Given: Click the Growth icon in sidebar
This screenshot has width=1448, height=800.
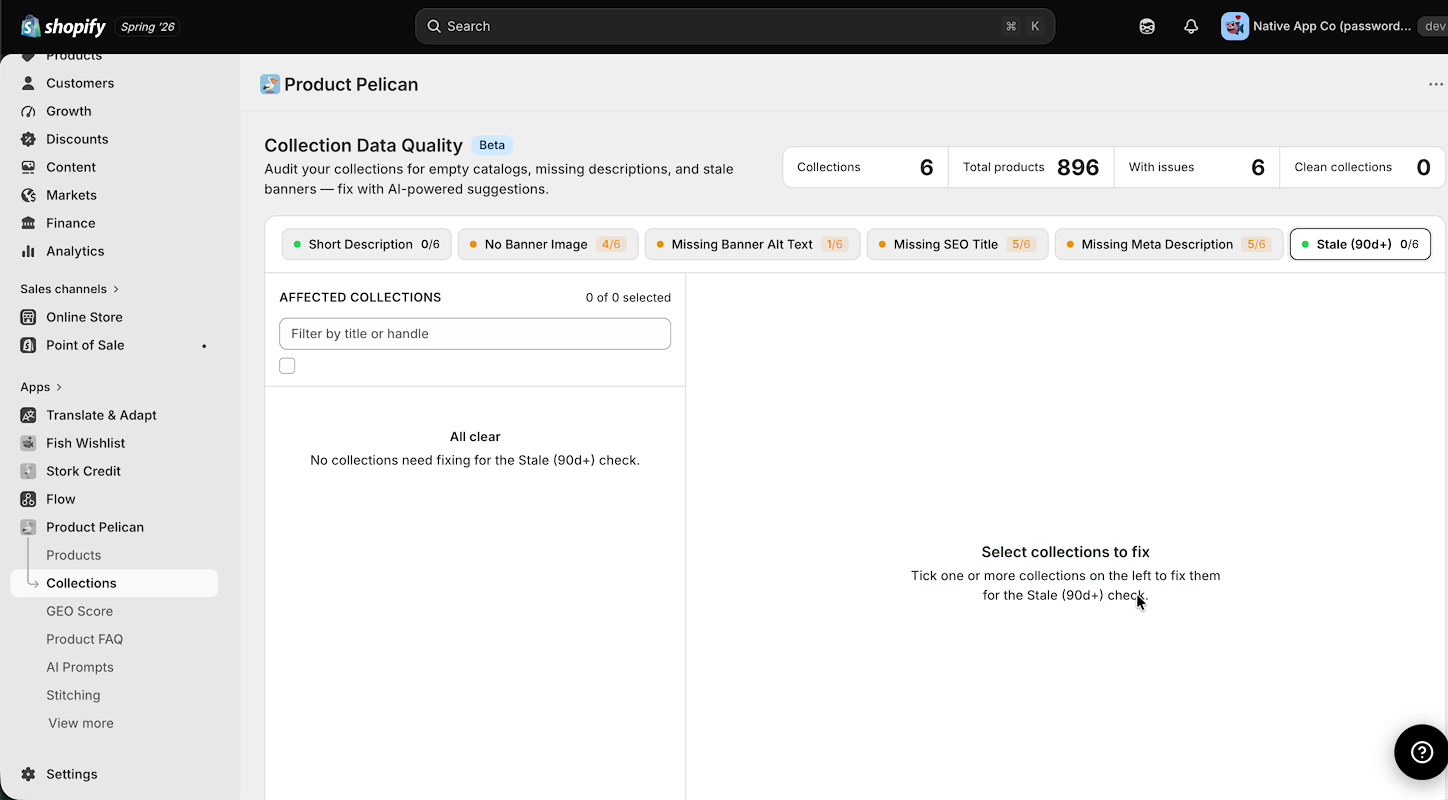Looking at the screenshot, I should [x=28, y=111].
